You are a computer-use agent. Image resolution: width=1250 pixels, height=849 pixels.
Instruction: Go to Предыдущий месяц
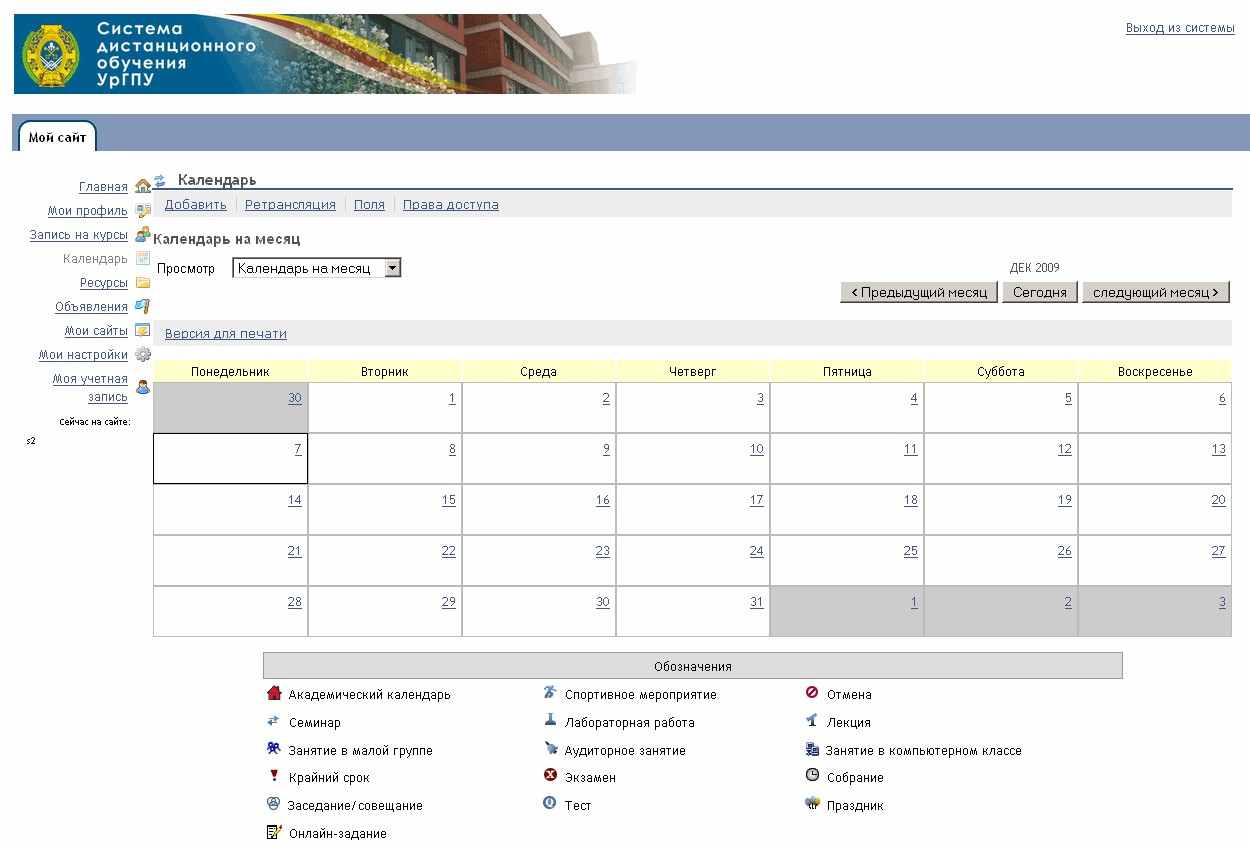(x=919, y=292)
